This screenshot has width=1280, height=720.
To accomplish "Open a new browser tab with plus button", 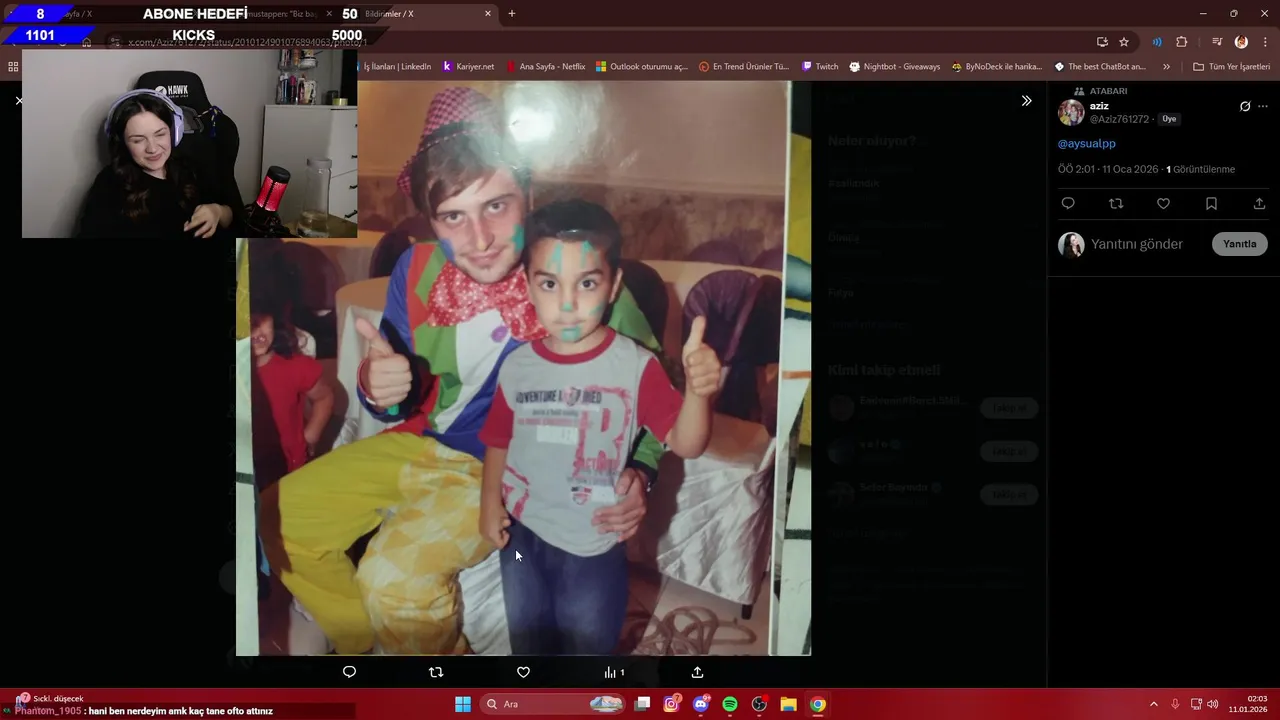I will click(512, 14).
